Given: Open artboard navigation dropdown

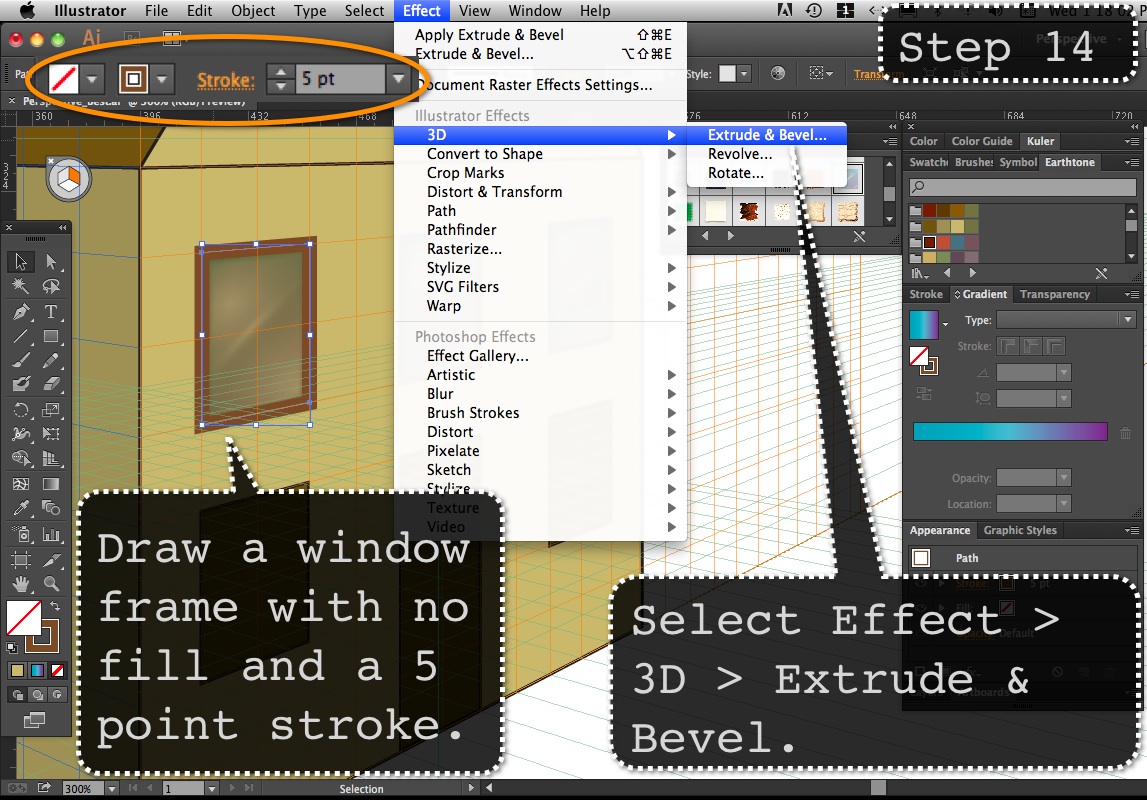Looking at the screenshot, I should [211, 788].
